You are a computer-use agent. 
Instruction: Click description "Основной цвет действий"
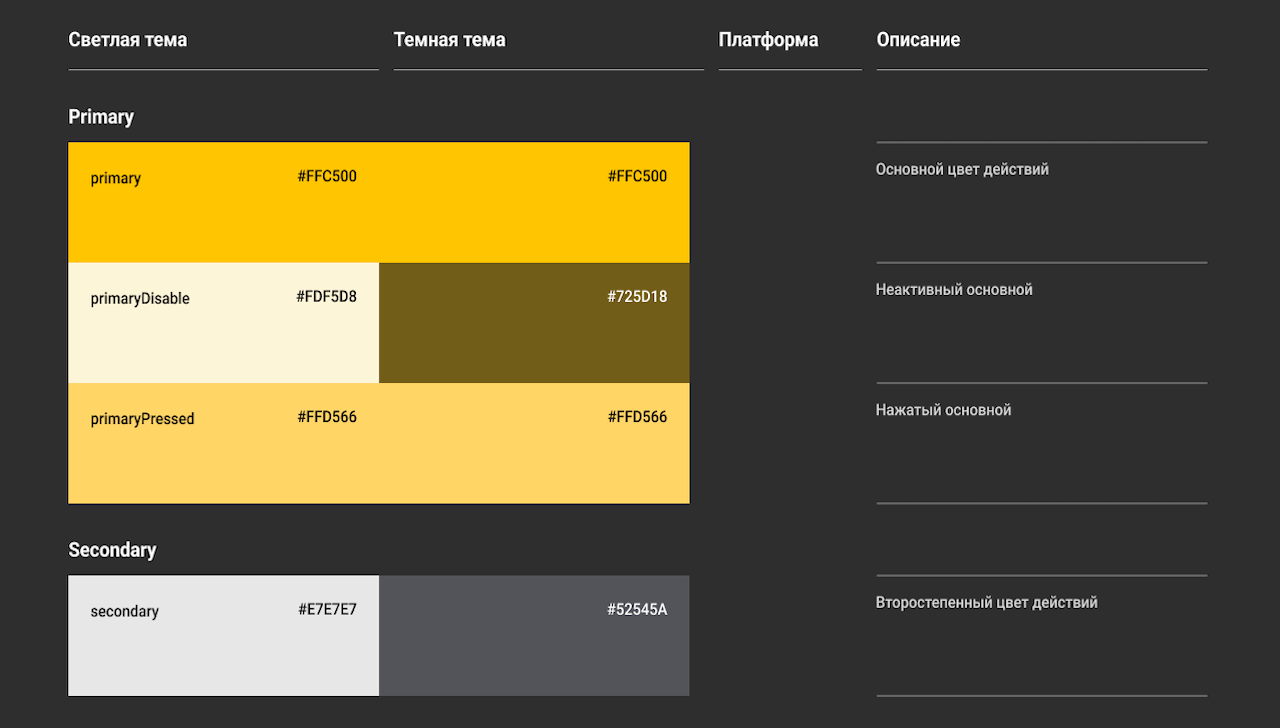[x=963, y=170]
